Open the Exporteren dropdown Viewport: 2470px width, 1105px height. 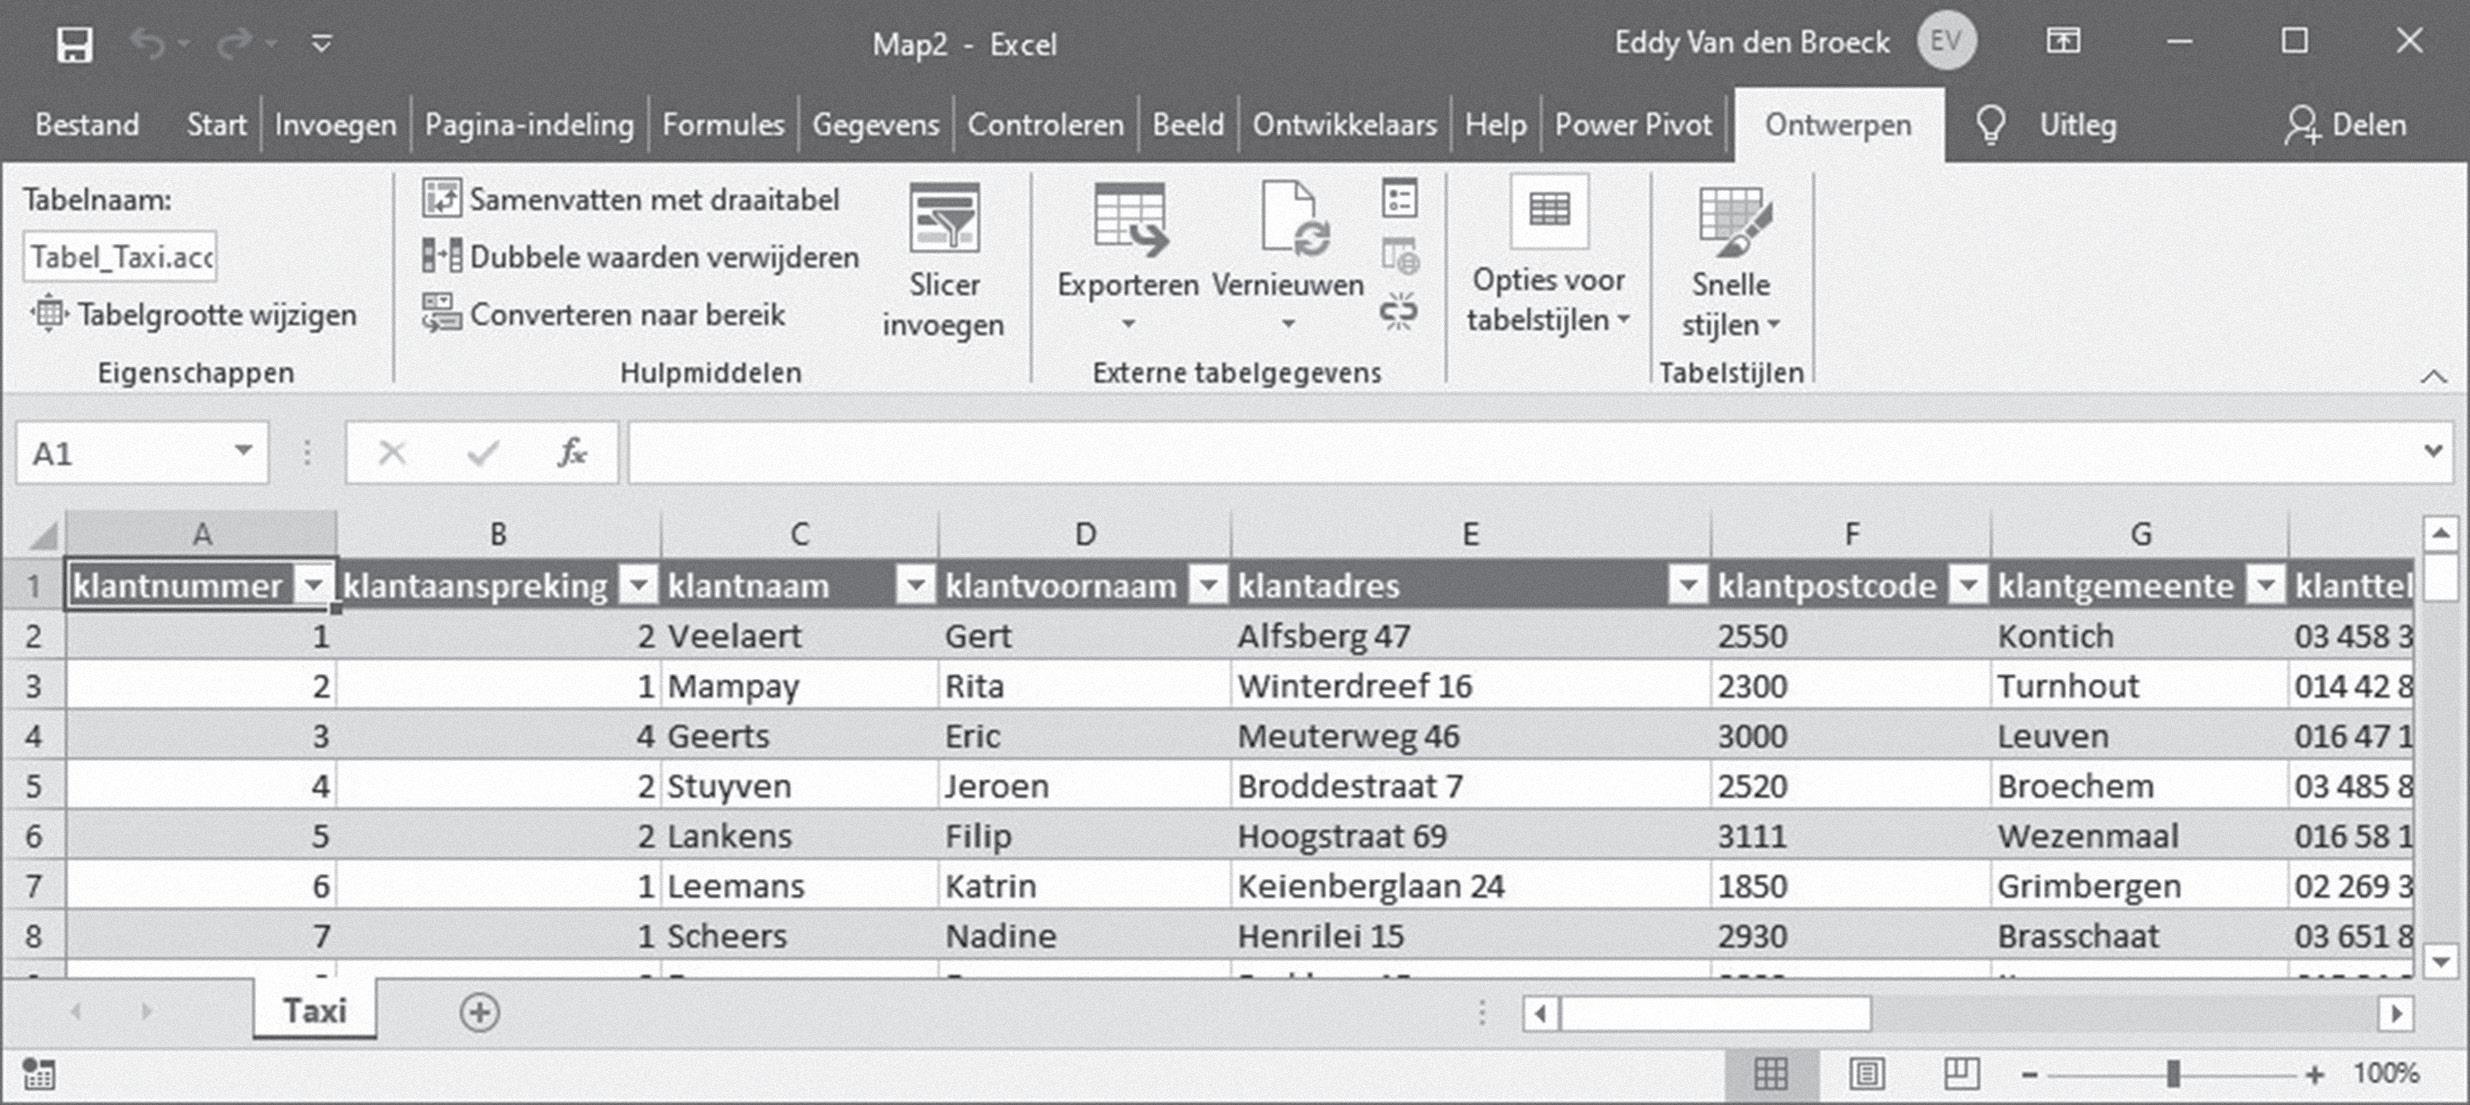pyautogui.click(x=1128, y=324)
